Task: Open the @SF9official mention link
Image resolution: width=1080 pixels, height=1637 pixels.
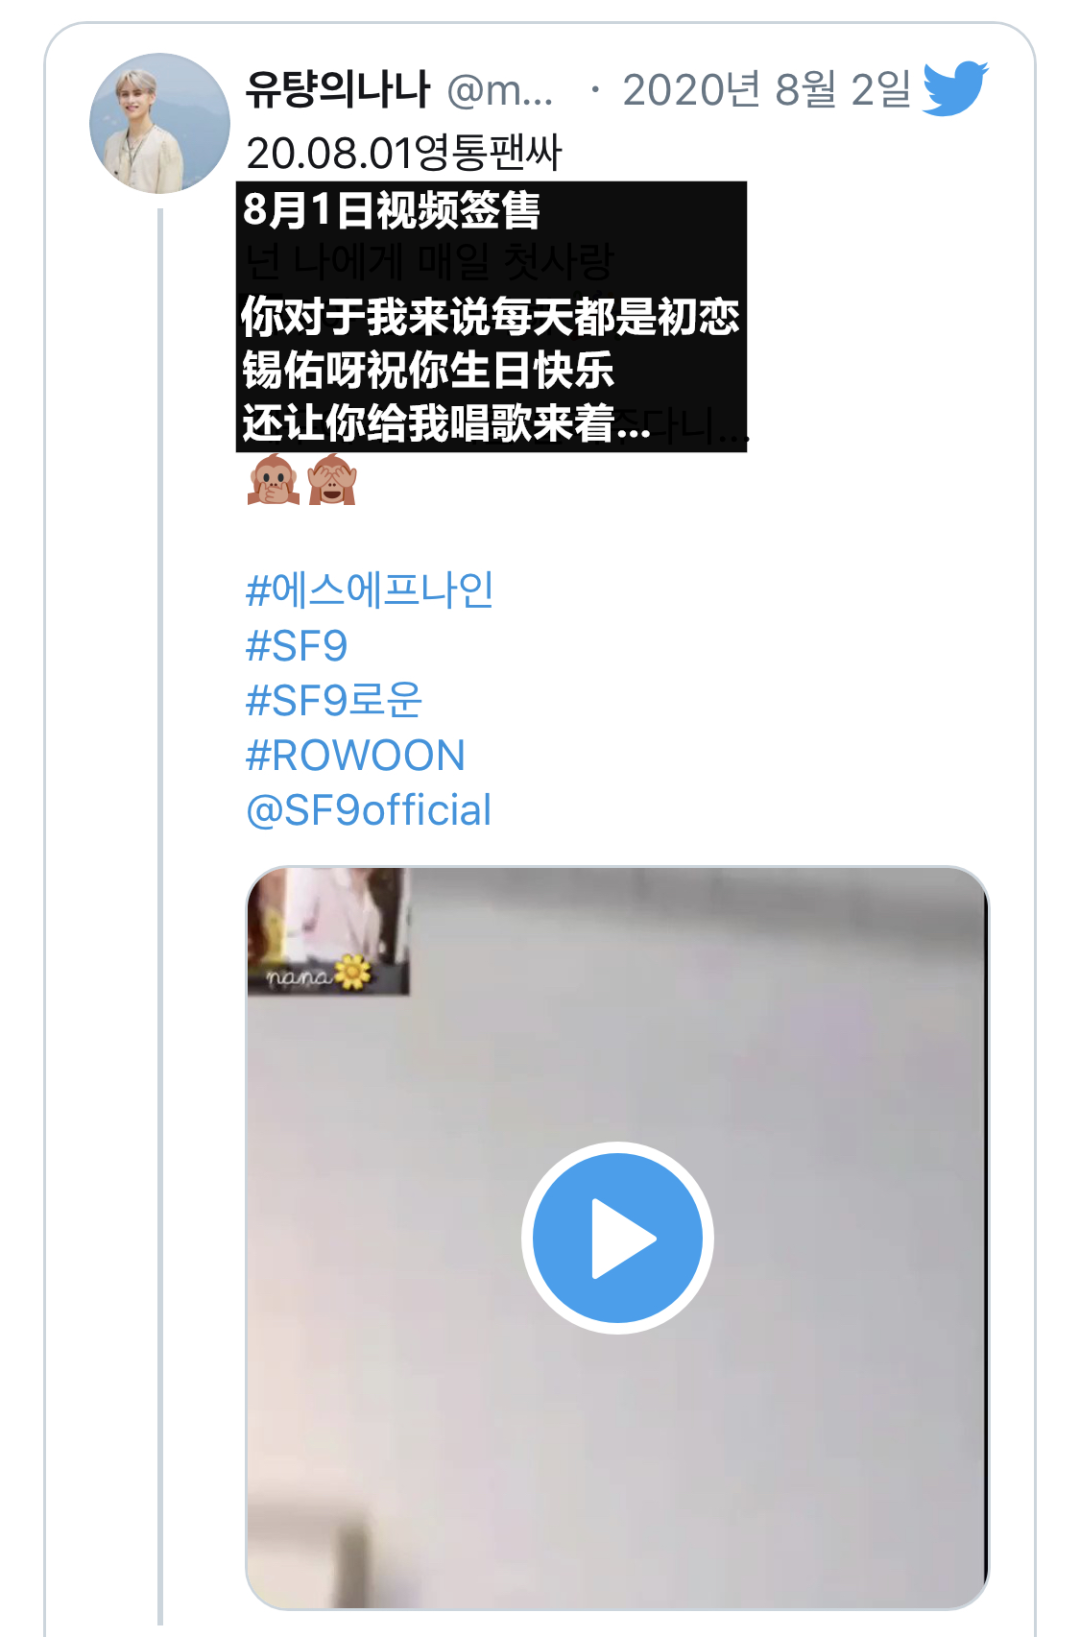Action: tap(368, 810)
